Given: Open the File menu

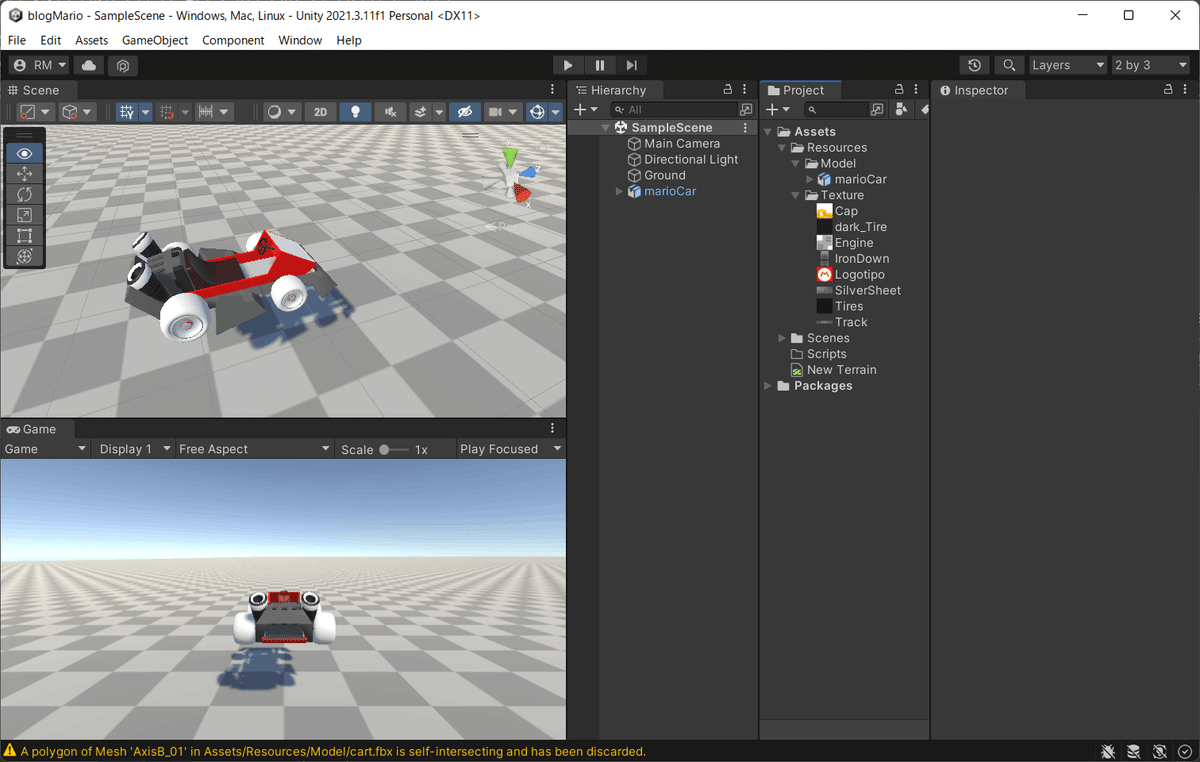Looking at the screenshot, I should [x=17, y=40].
